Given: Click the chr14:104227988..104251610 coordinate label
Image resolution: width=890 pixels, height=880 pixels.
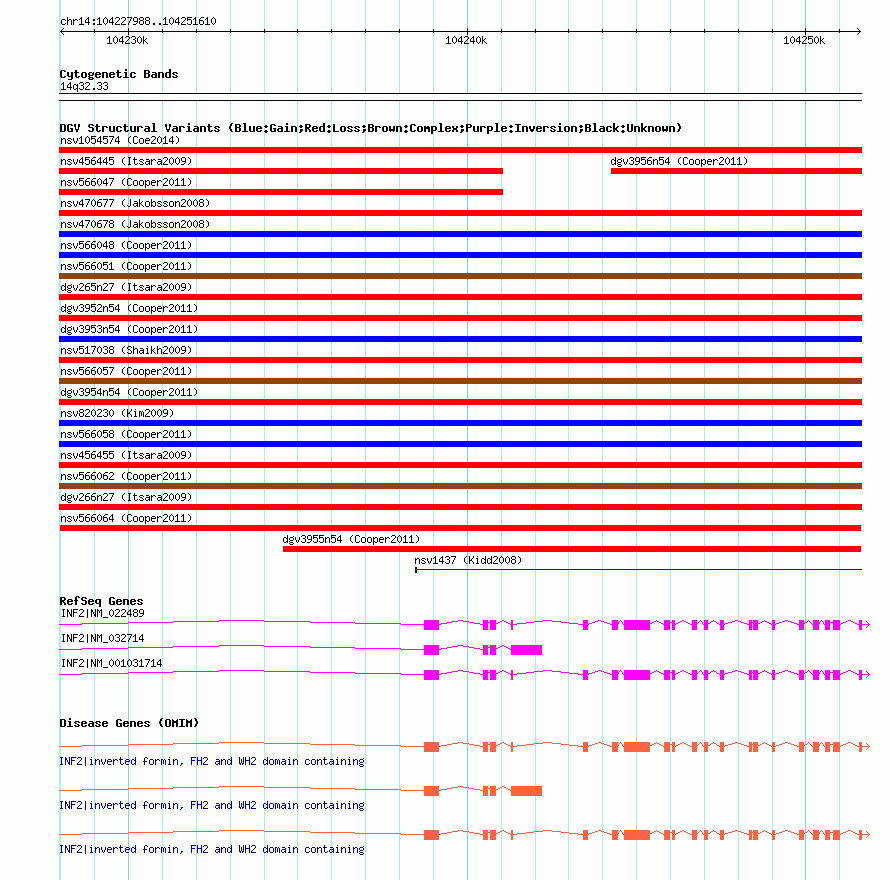Looking at the screenshot, I should (x=138, y=22).
